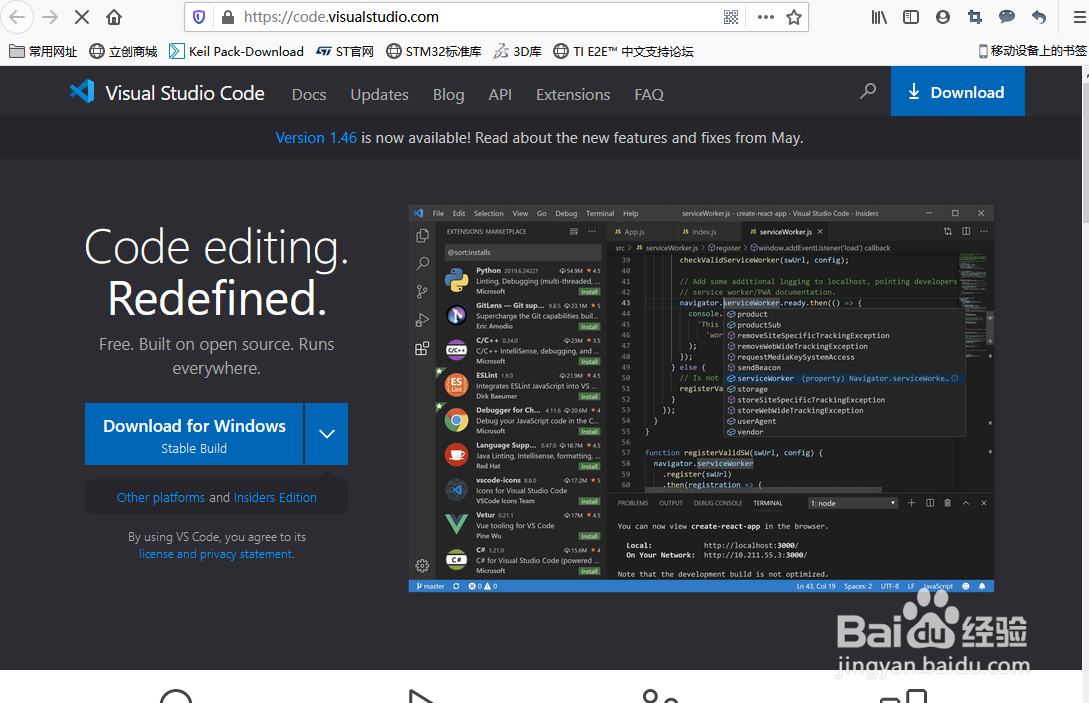Open the Keil Pack-Download bookmark
The width and height of the screenshot is (1089, 703).
[237, 51]
